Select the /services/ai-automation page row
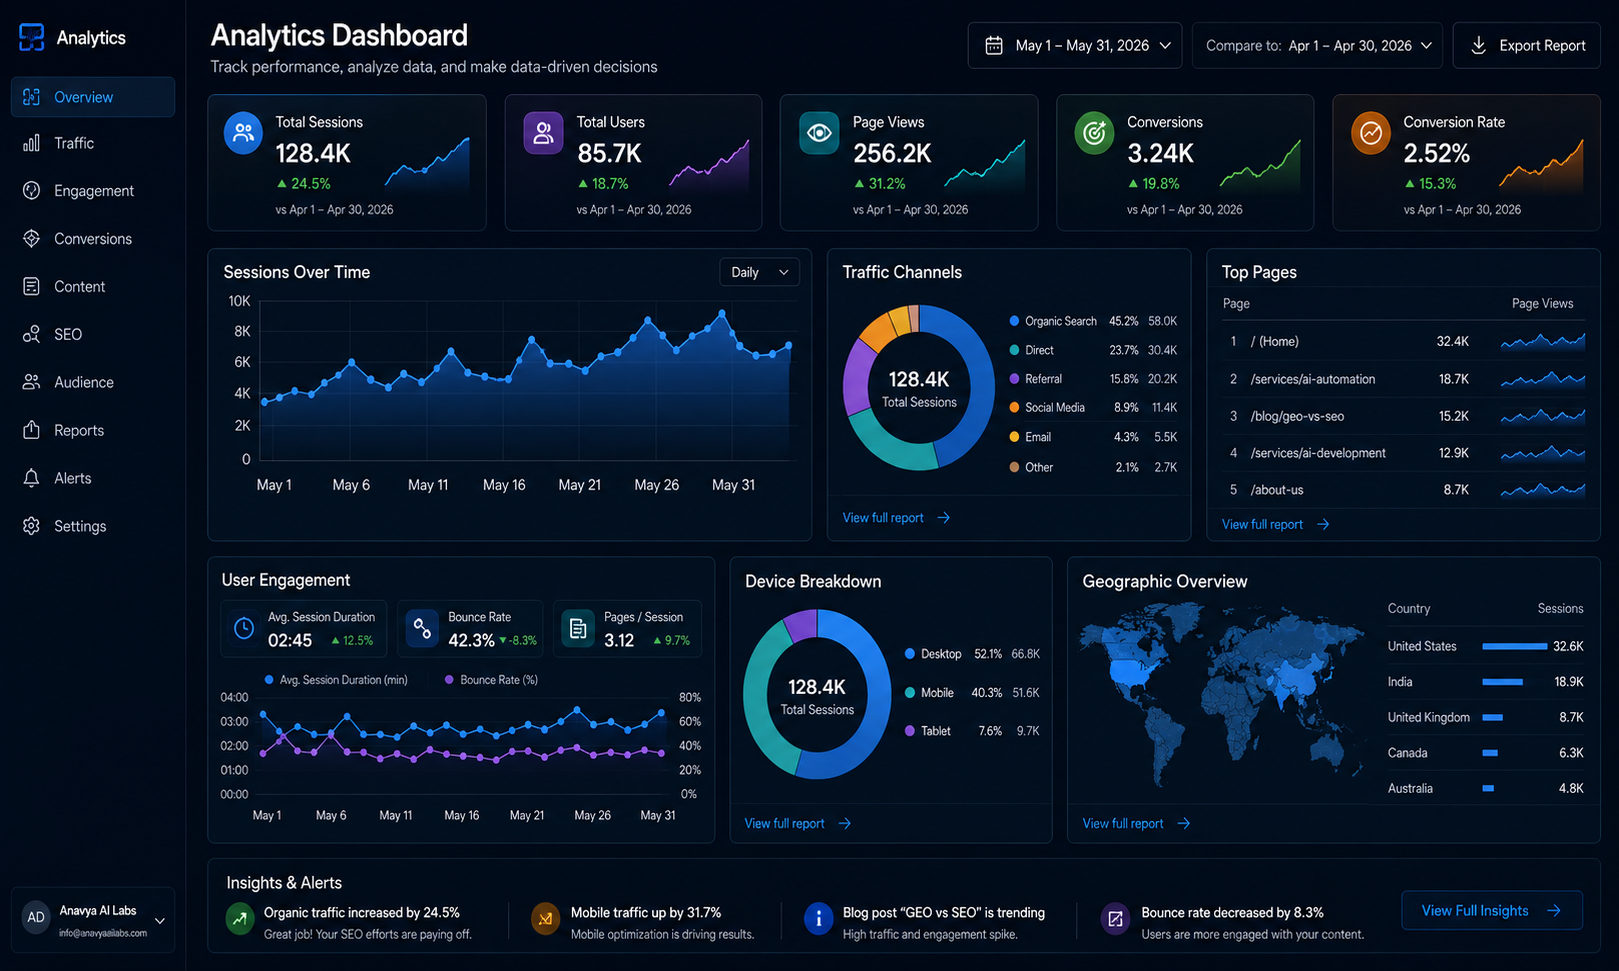The width and height of the screenshot is (1619, 971). click(1404, 379)
